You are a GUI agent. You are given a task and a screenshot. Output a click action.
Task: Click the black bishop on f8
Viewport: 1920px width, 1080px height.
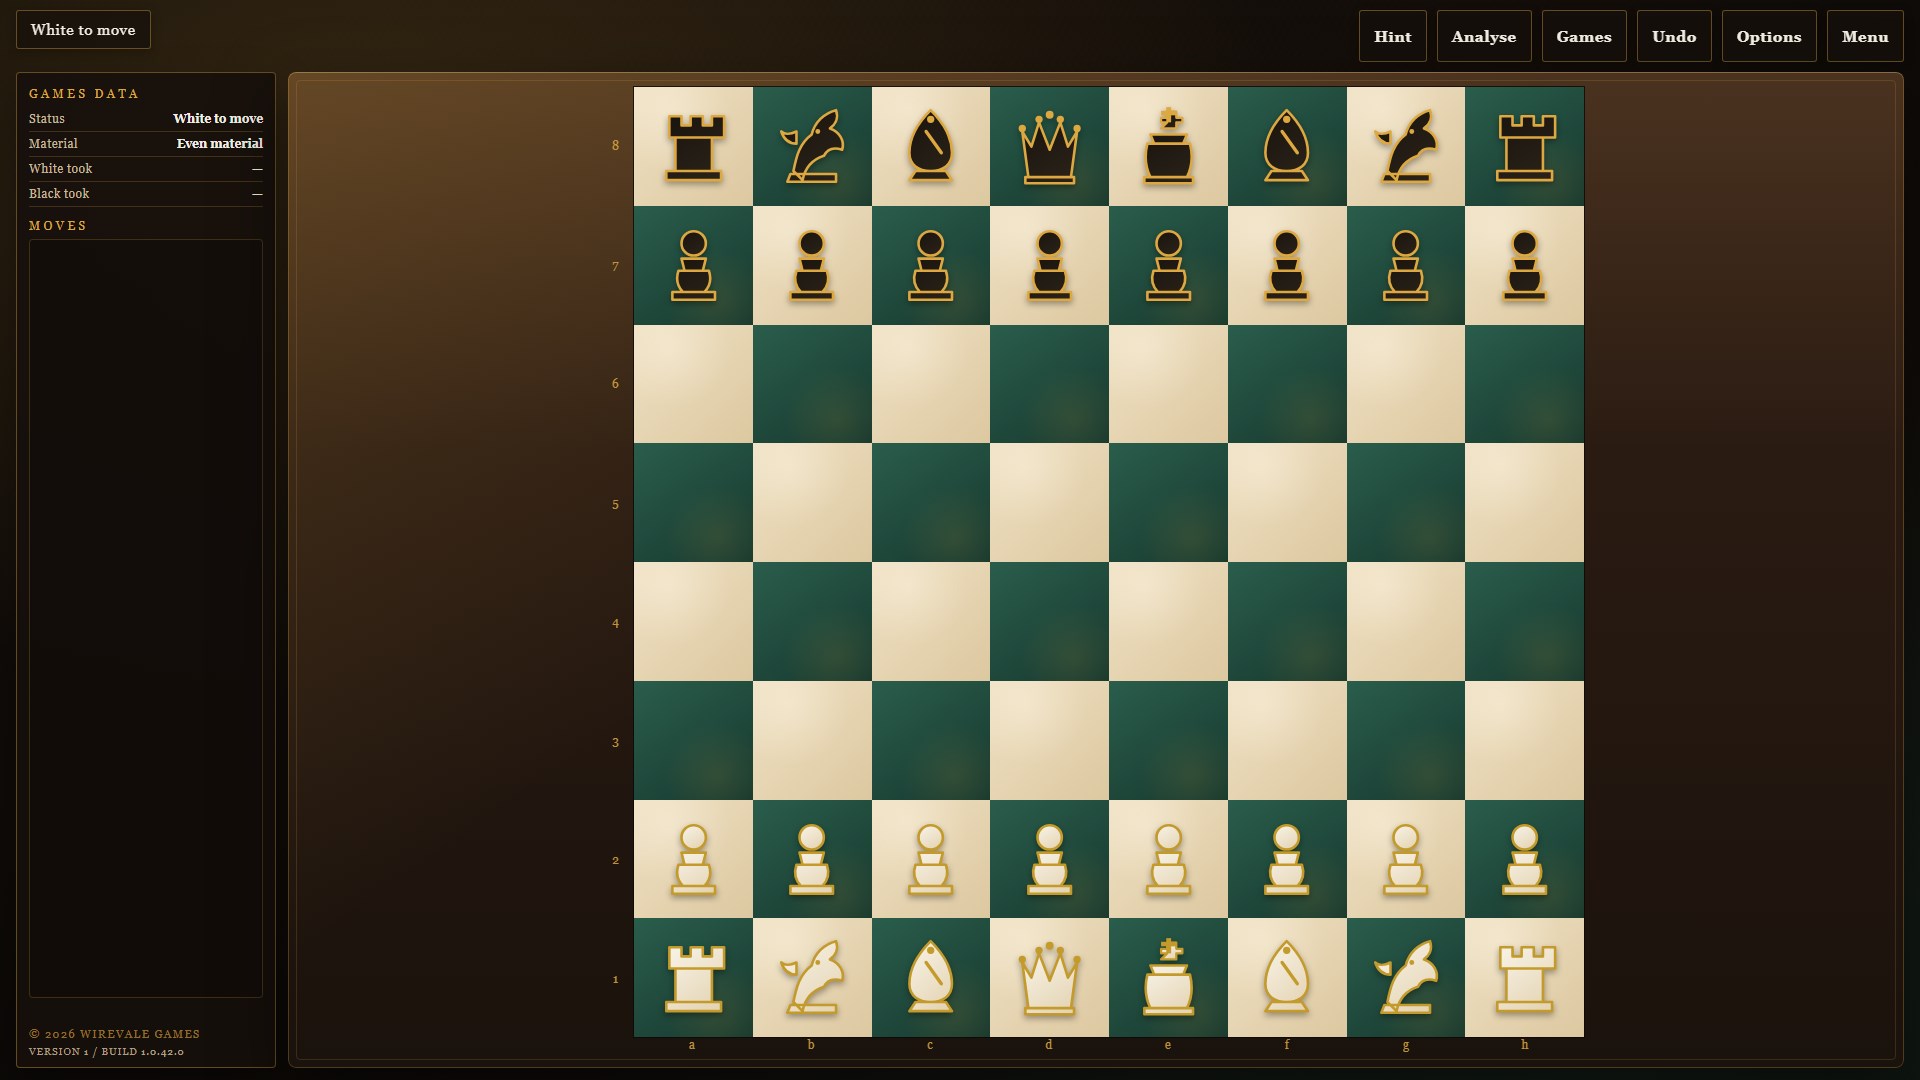(1287, 146)
